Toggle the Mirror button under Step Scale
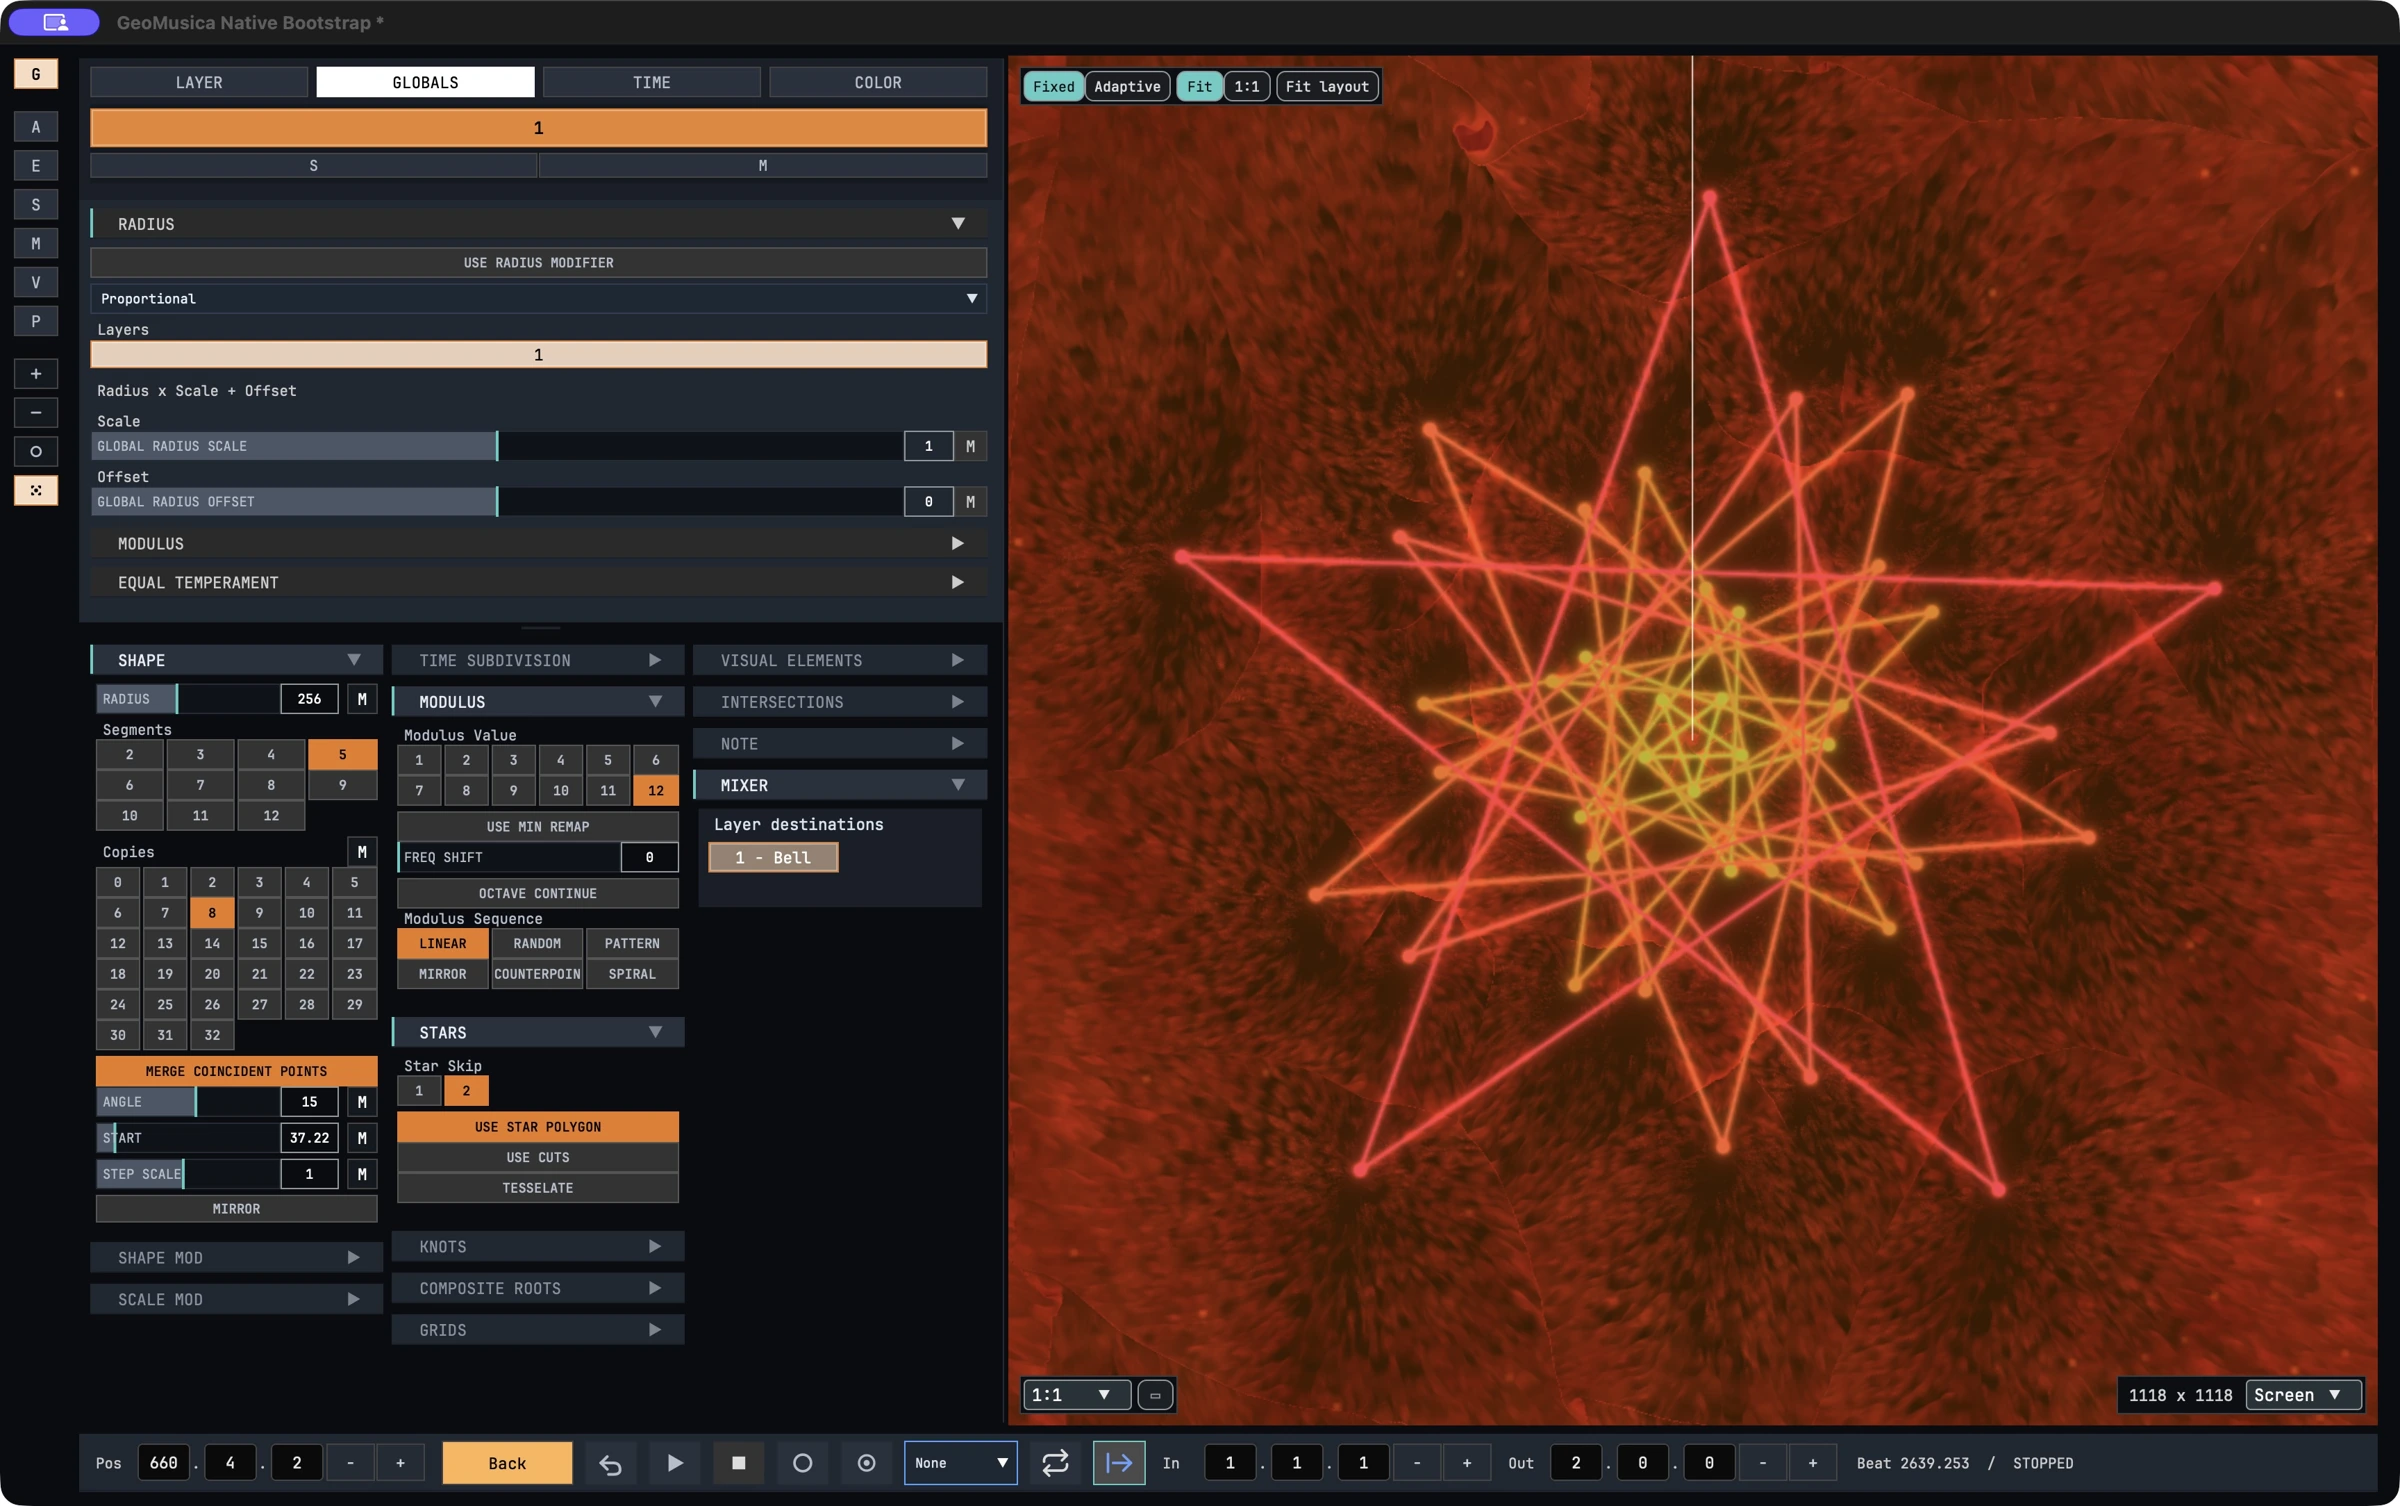 (236, 1209)
